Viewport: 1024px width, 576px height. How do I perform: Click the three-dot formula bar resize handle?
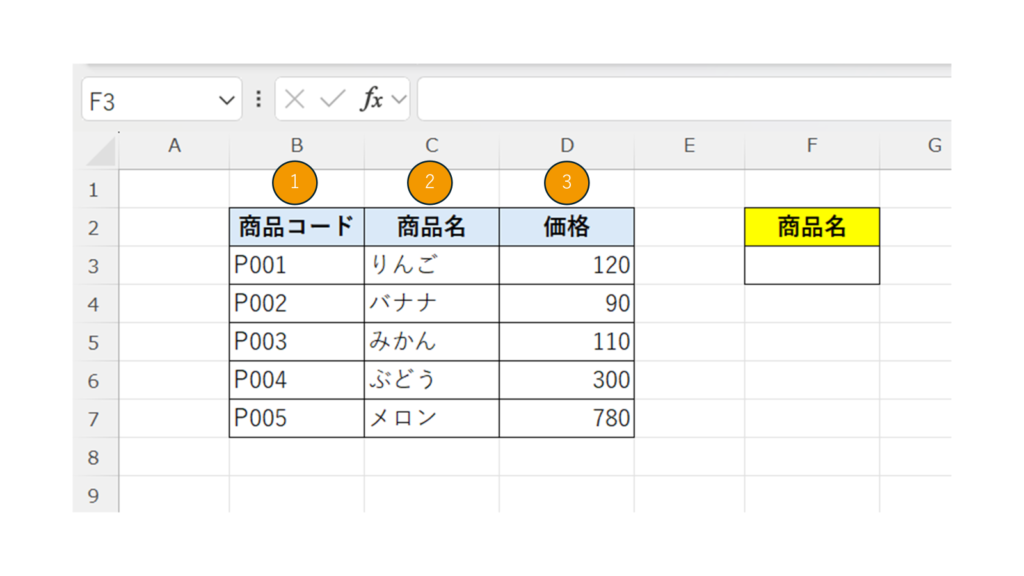click(x=258, y=100)
